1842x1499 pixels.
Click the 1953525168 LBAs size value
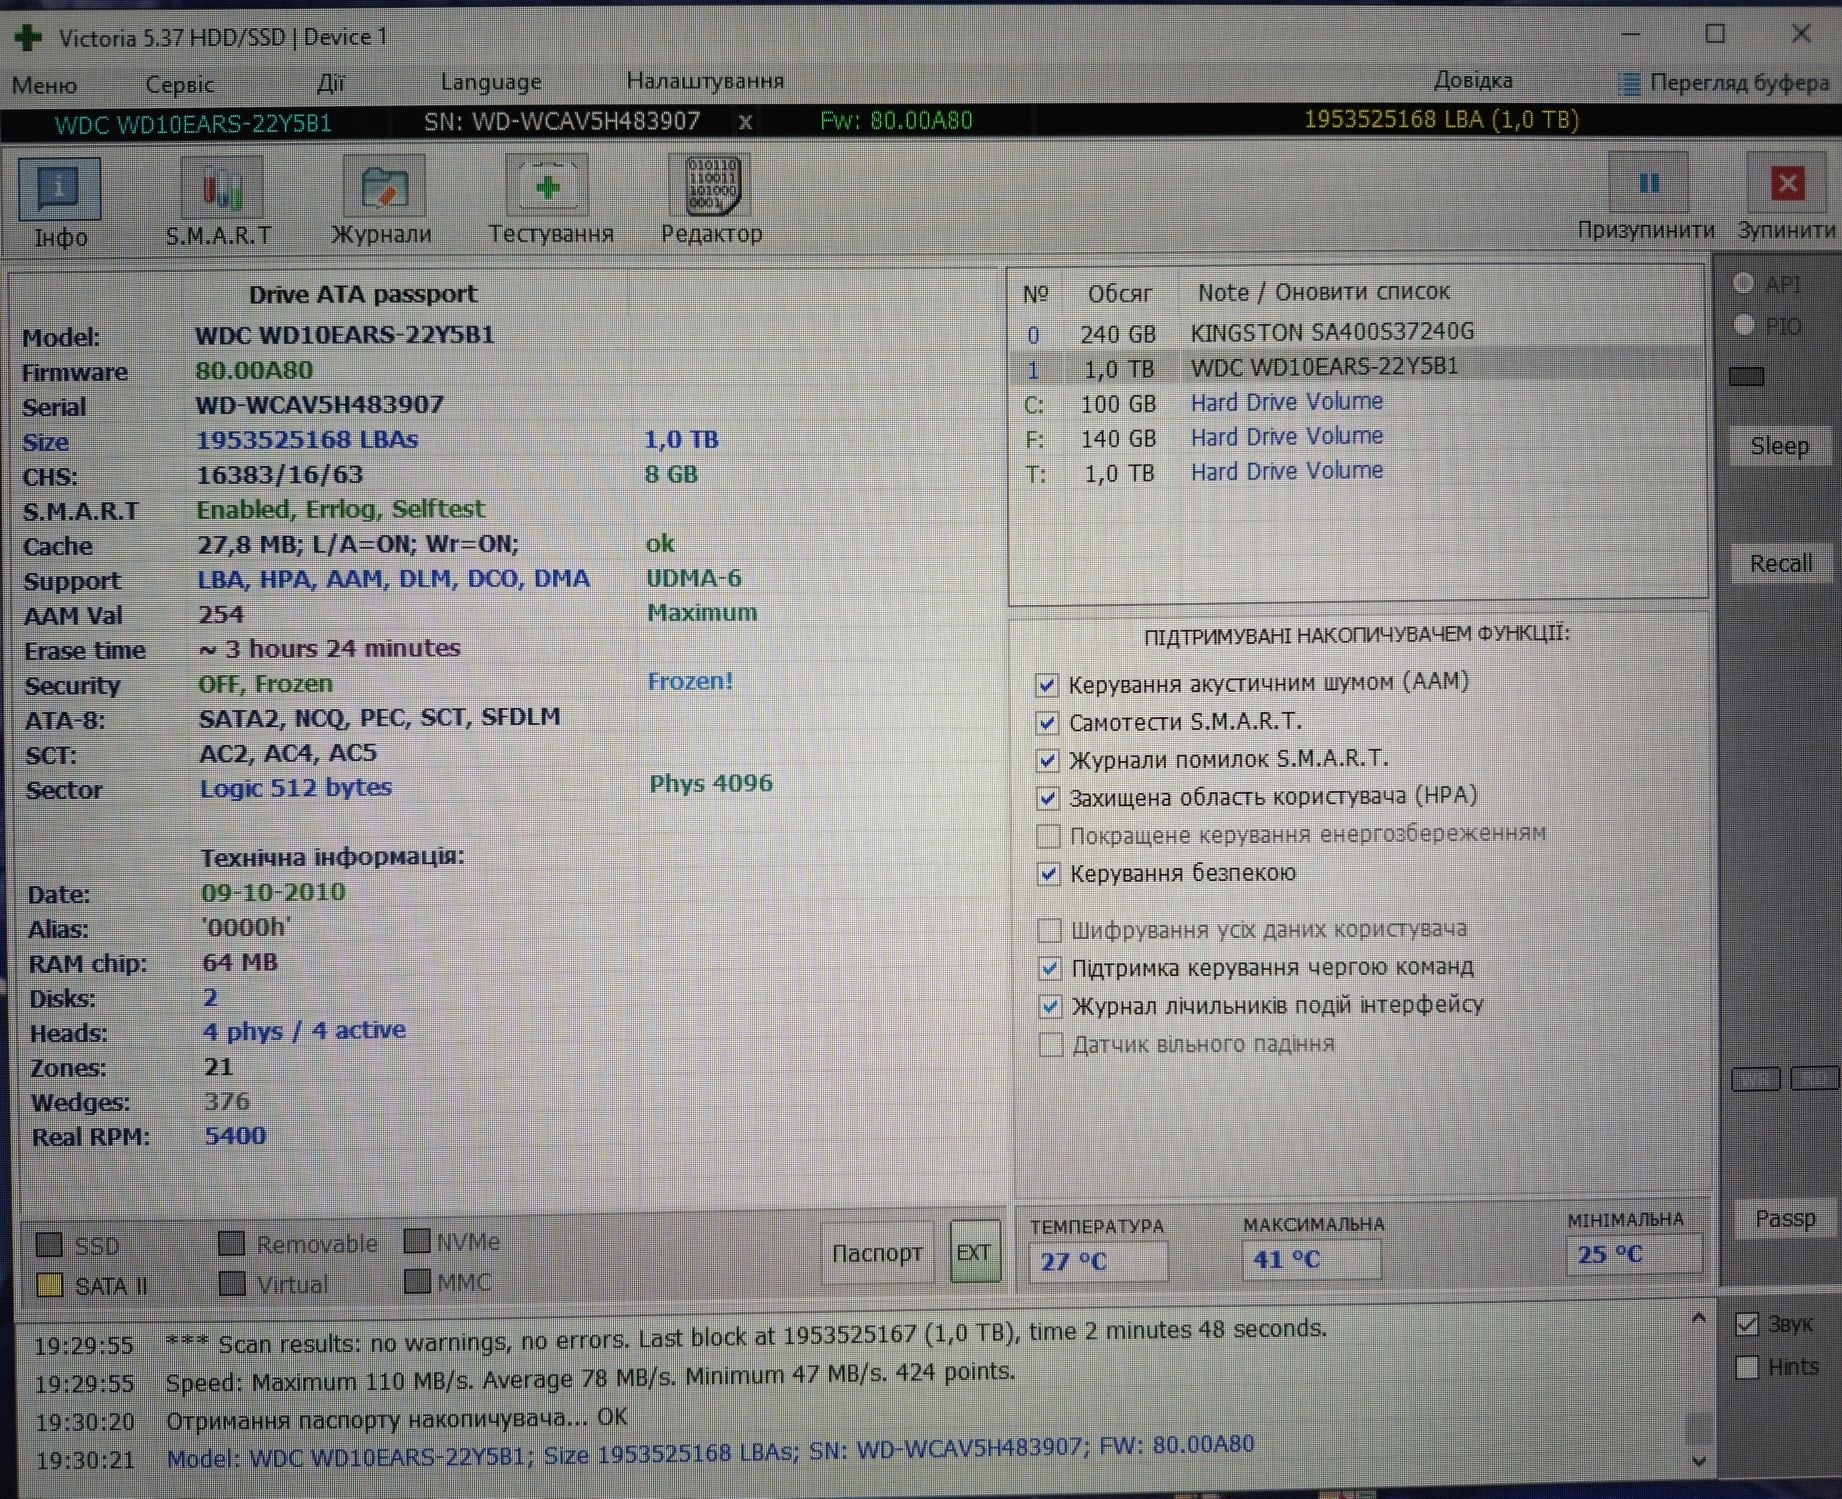point(307,440)
